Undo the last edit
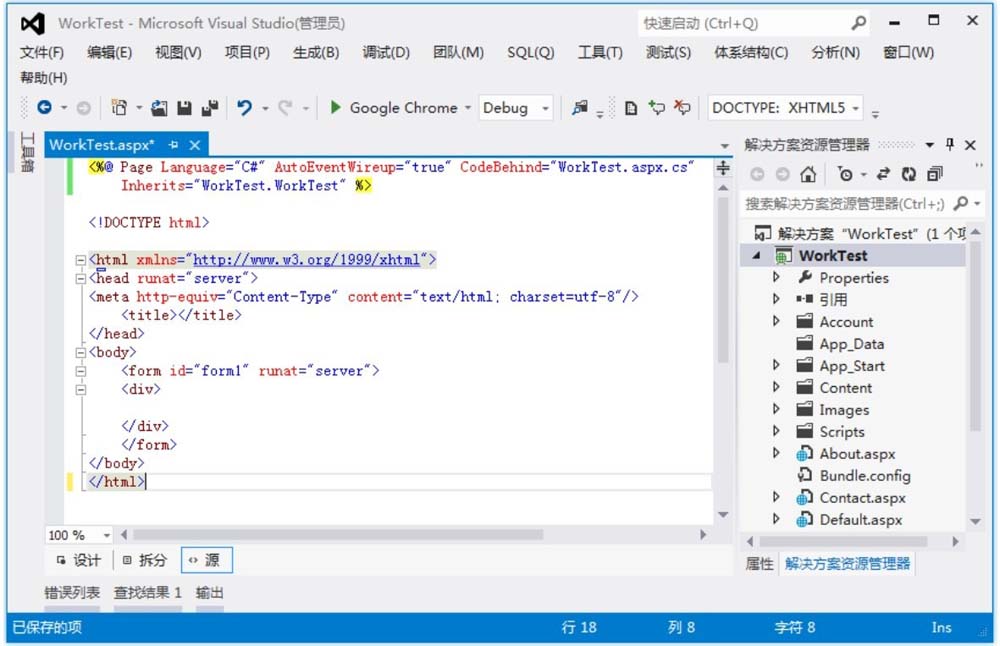The width and height of the screenshot is (1000, 646). click(x=244, y=108)
